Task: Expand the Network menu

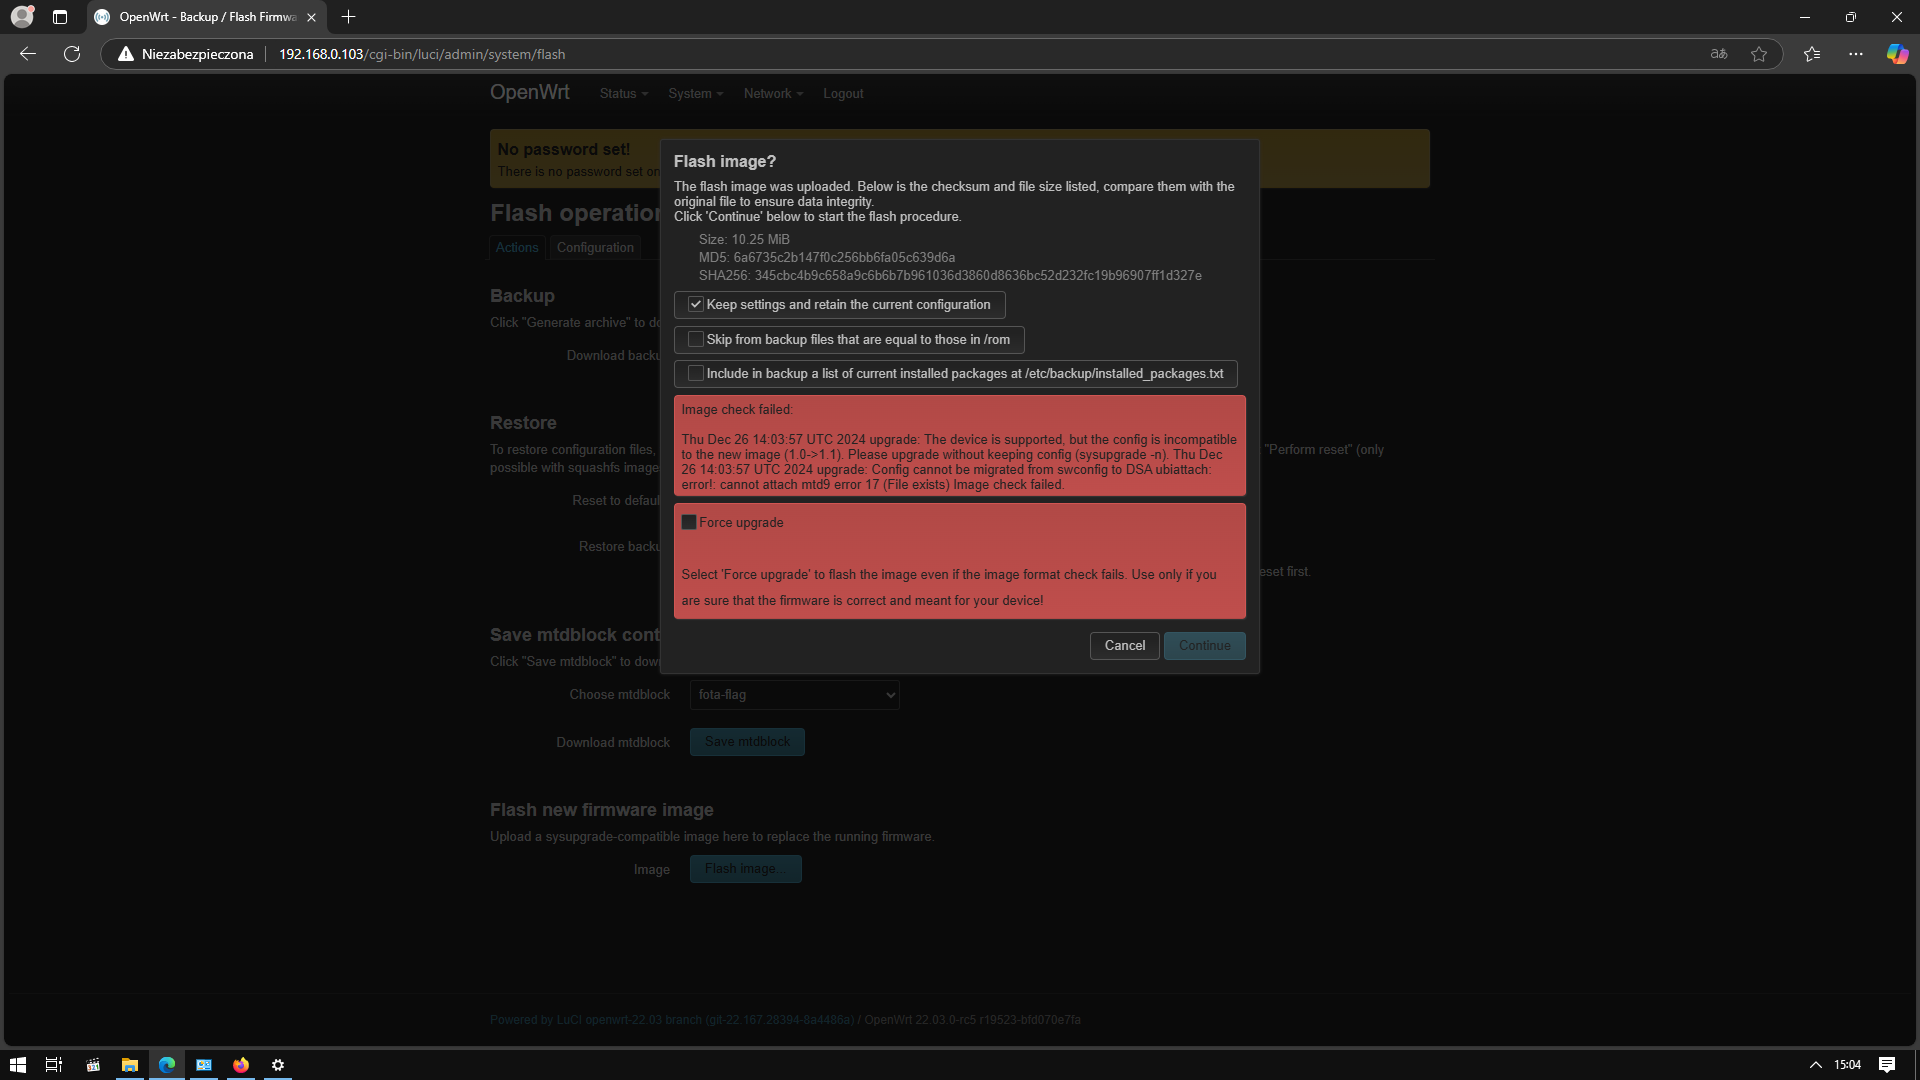Action: (773, 93)
